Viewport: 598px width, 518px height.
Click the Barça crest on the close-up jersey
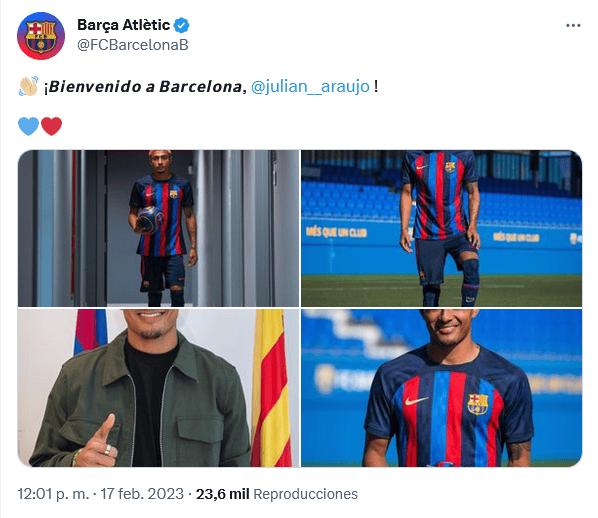point(478,404)
